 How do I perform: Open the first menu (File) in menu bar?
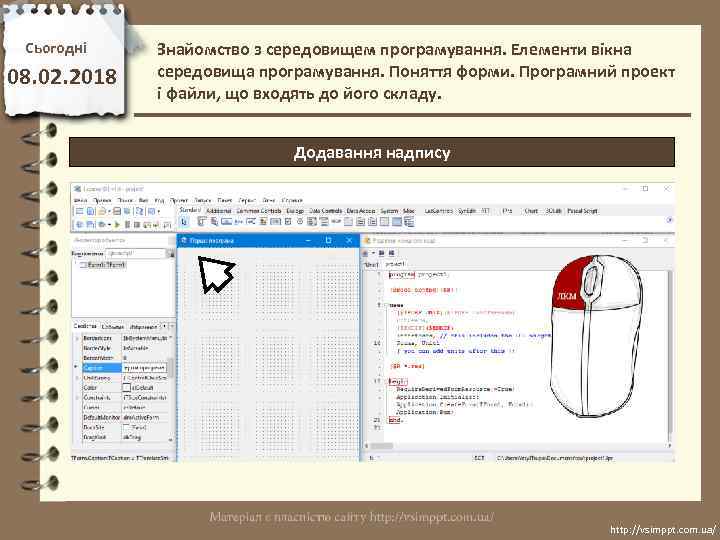tap(80, 200)
